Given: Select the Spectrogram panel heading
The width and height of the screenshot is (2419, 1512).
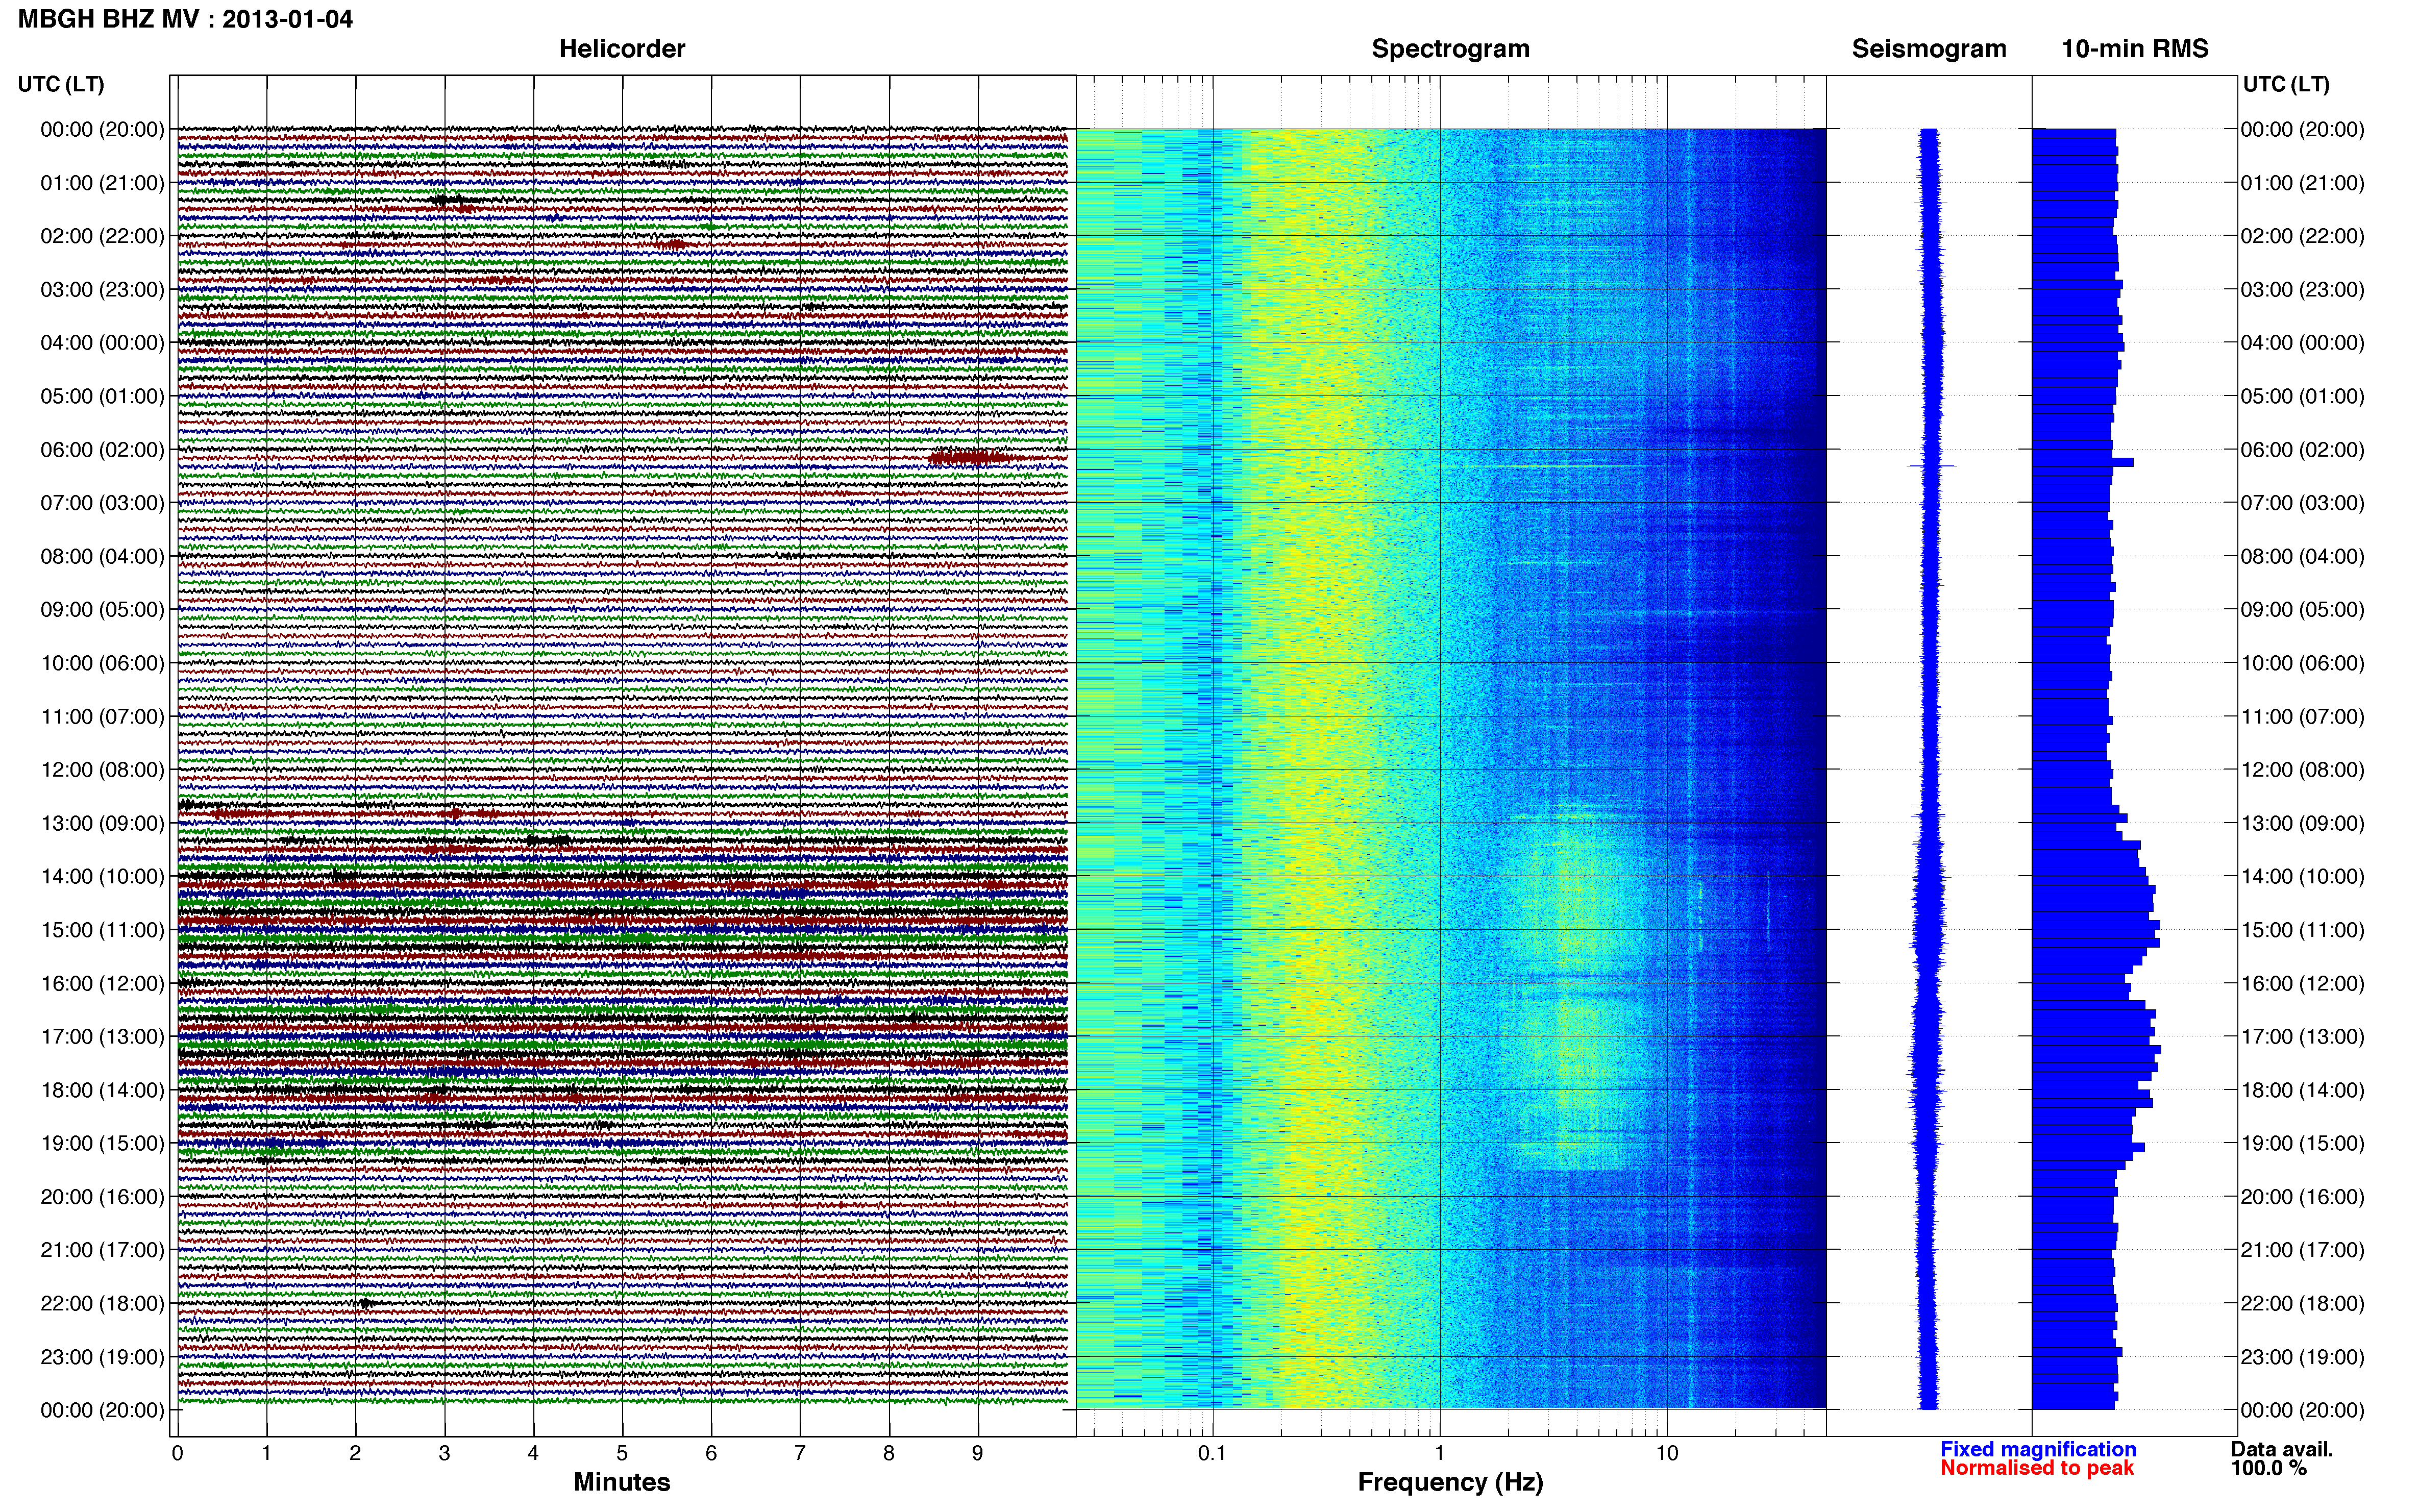Looking at the screenshot, I should pos(1450,49).
